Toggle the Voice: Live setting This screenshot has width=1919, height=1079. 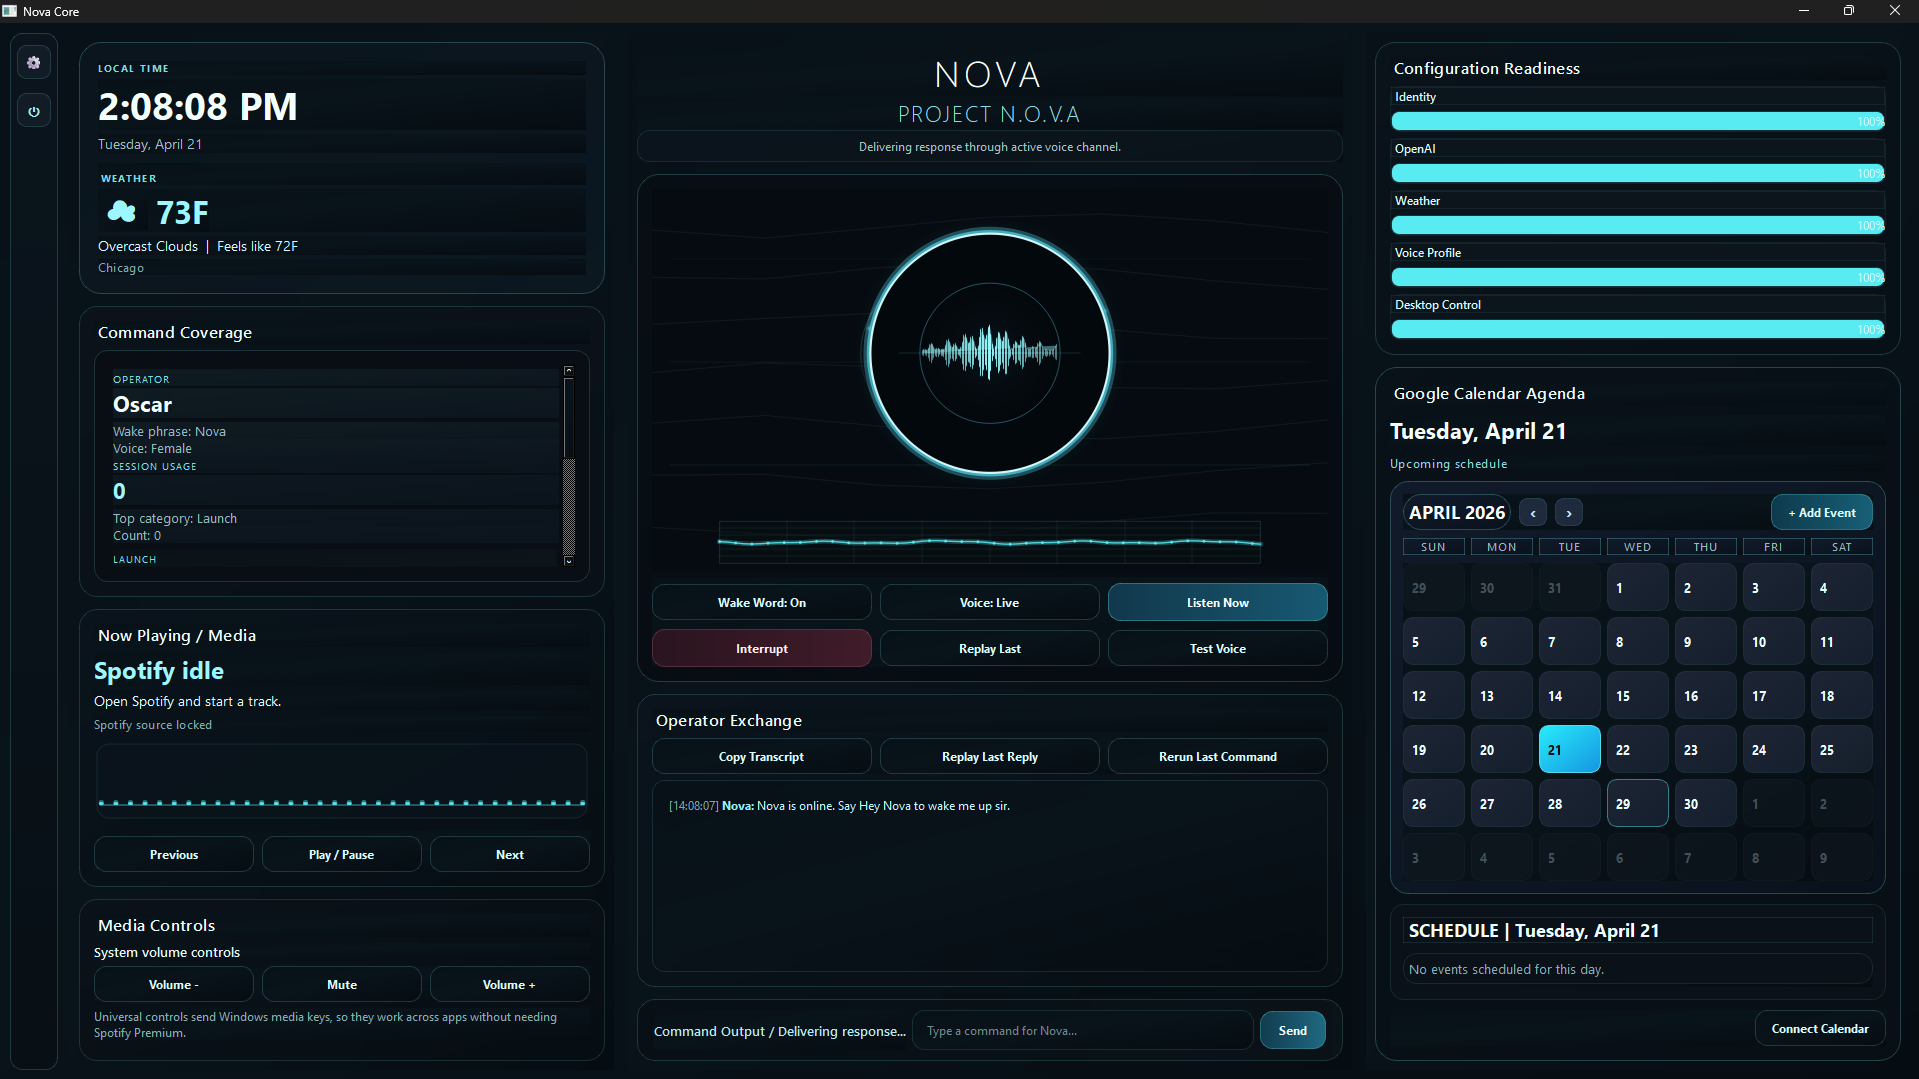tap(988, 602)
